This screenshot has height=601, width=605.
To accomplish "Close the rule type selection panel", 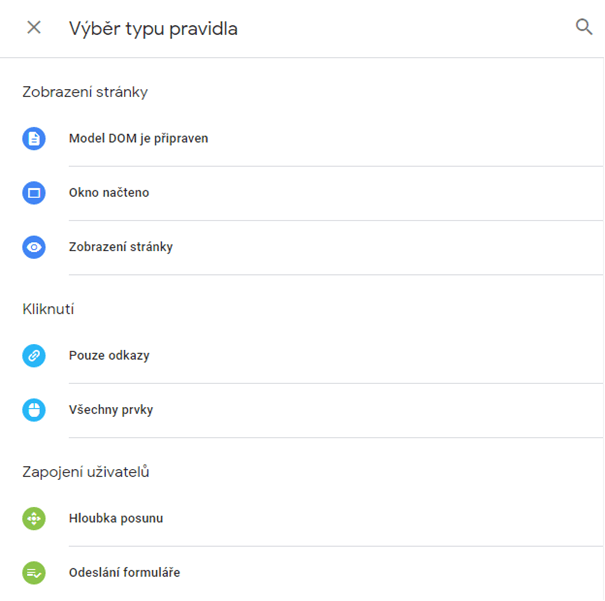I will (x=34, y=28).
